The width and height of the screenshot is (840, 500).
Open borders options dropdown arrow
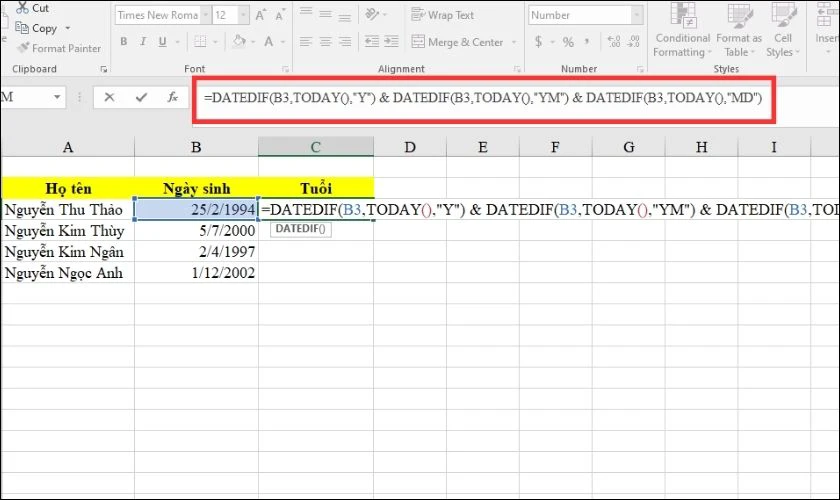pyautogui.click(x=215, y=41)
